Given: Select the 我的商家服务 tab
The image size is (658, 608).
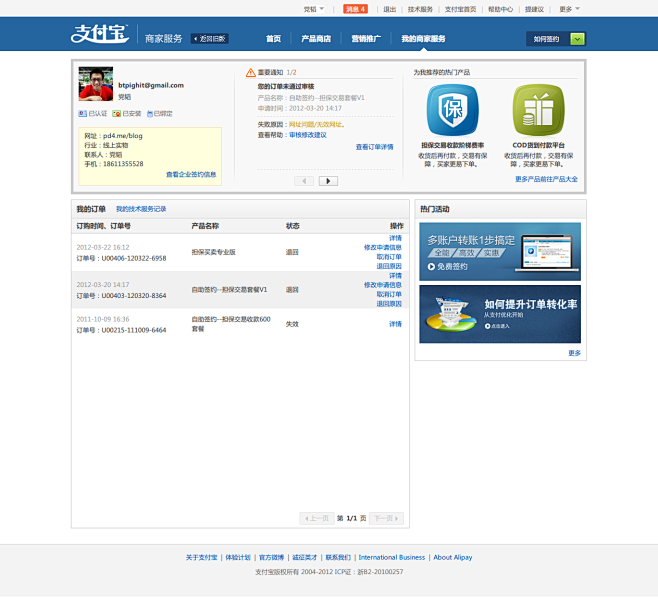Looking at the screenshot, I should point(423,39).
